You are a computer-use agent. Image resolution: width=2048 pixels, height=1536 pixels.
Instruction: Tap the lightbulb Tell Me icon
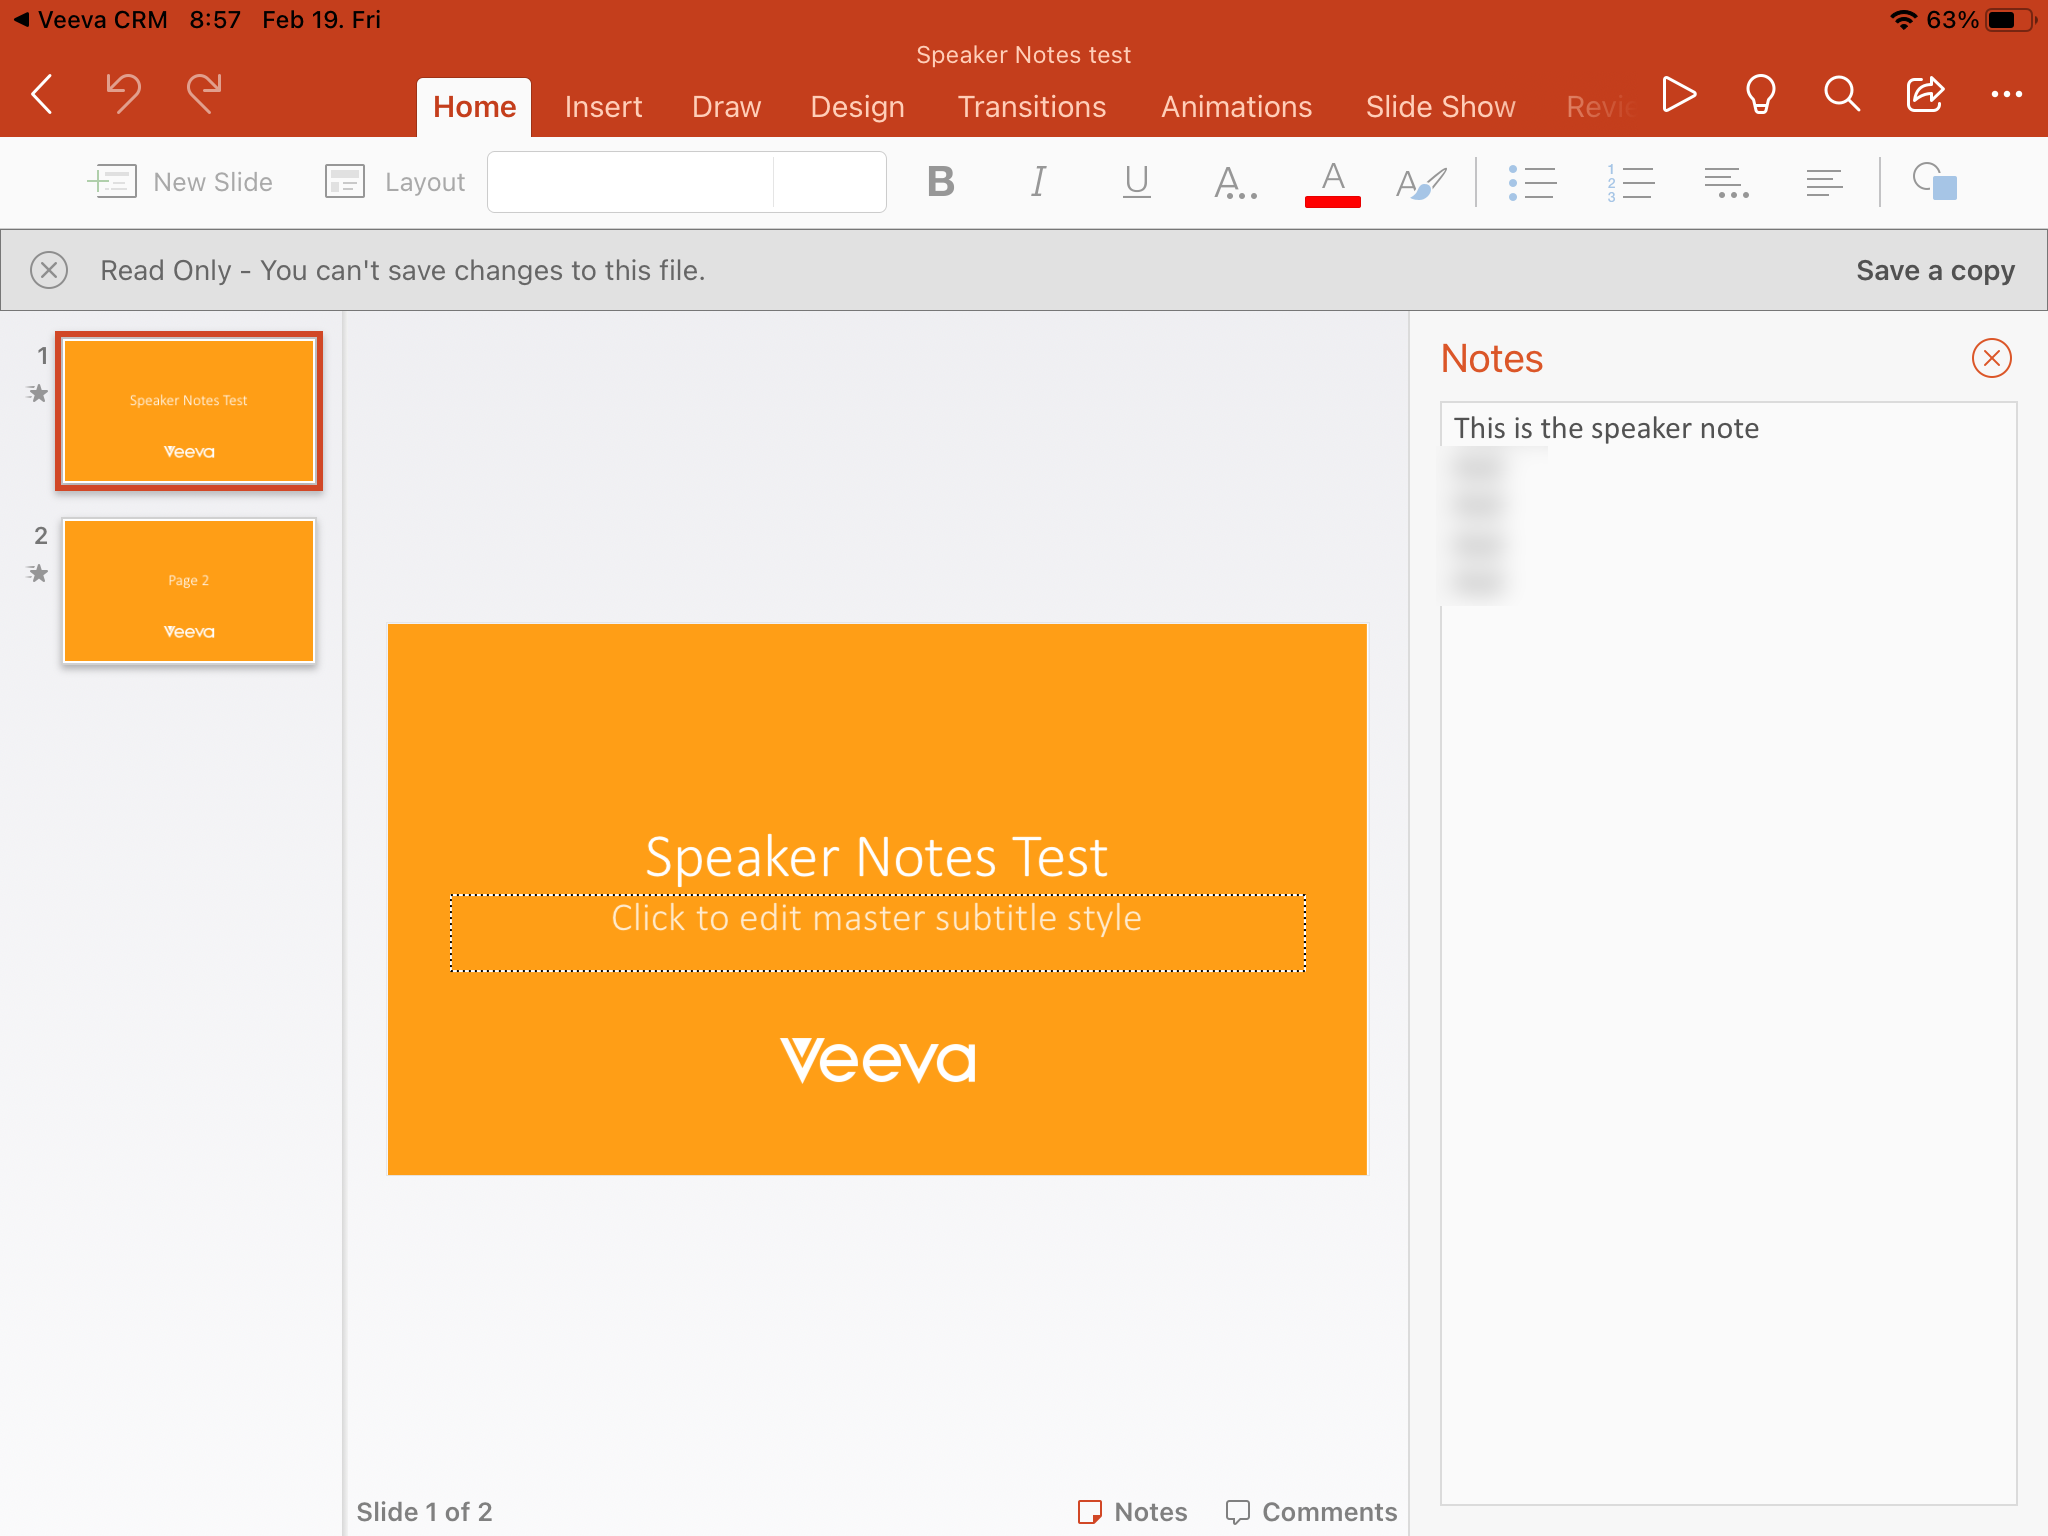click(x=1760, y=95)
